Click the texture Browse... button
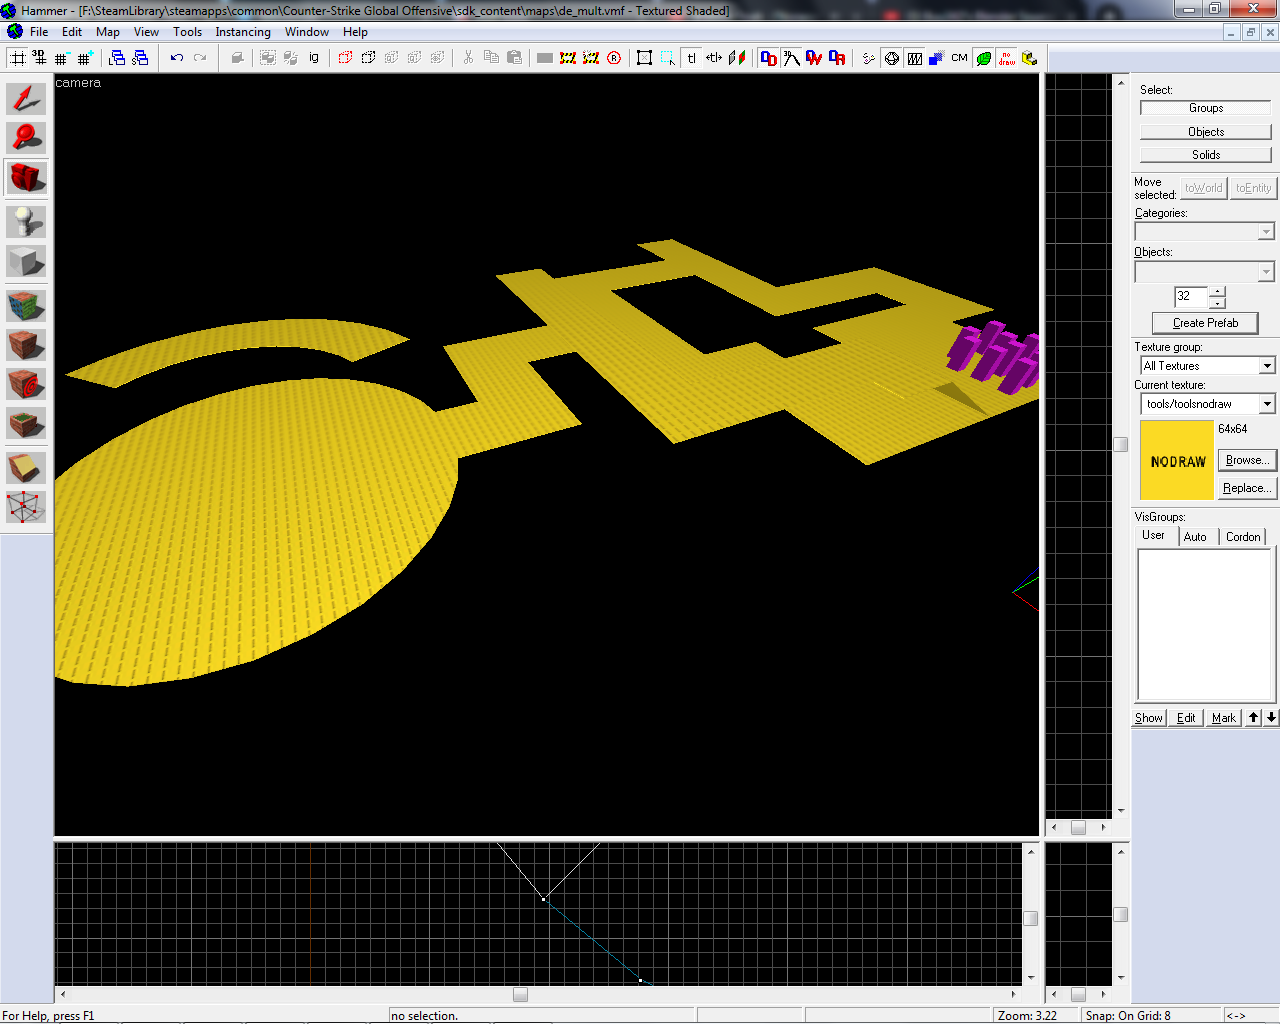This screenshot has height=1024, width=1280. pos(1247,460)
